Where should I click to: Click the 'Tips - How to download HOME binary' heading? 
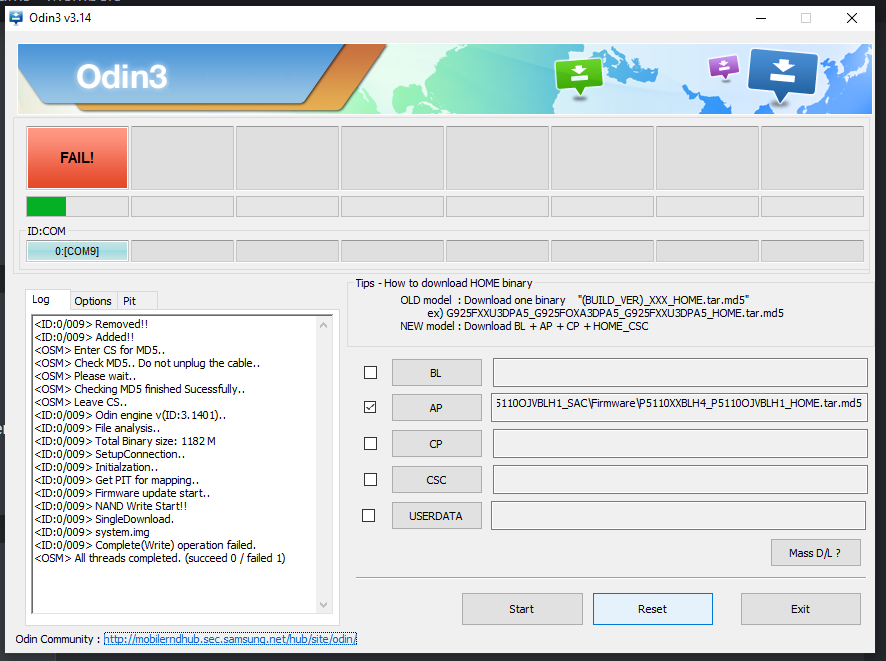(444, 283)
